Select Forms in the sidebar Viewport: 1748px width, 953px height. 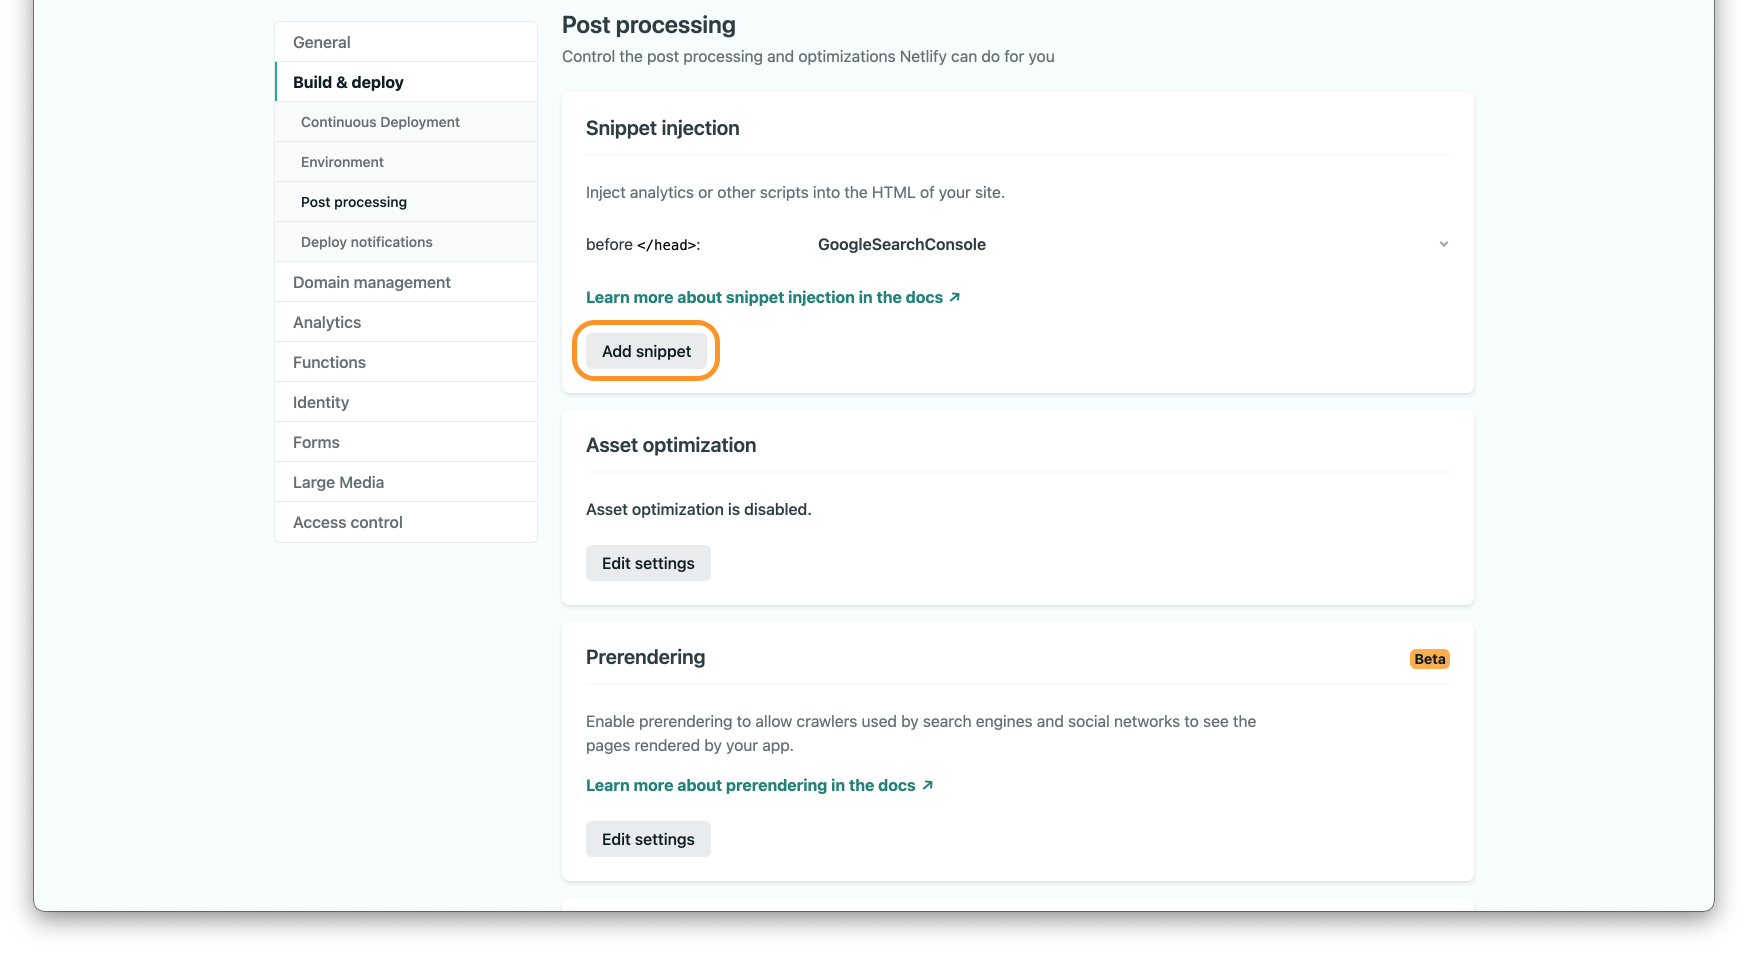tap(316, 442)
